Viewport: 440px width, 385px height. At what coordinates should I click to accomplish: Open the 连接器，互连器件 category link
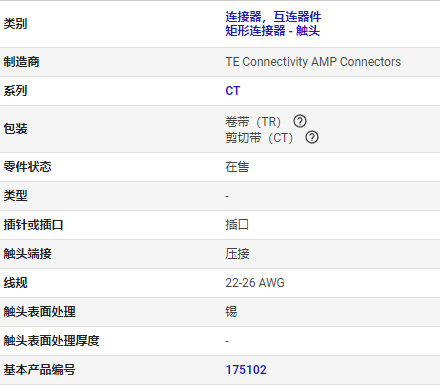pyautogui.click(x=273, y=16)
